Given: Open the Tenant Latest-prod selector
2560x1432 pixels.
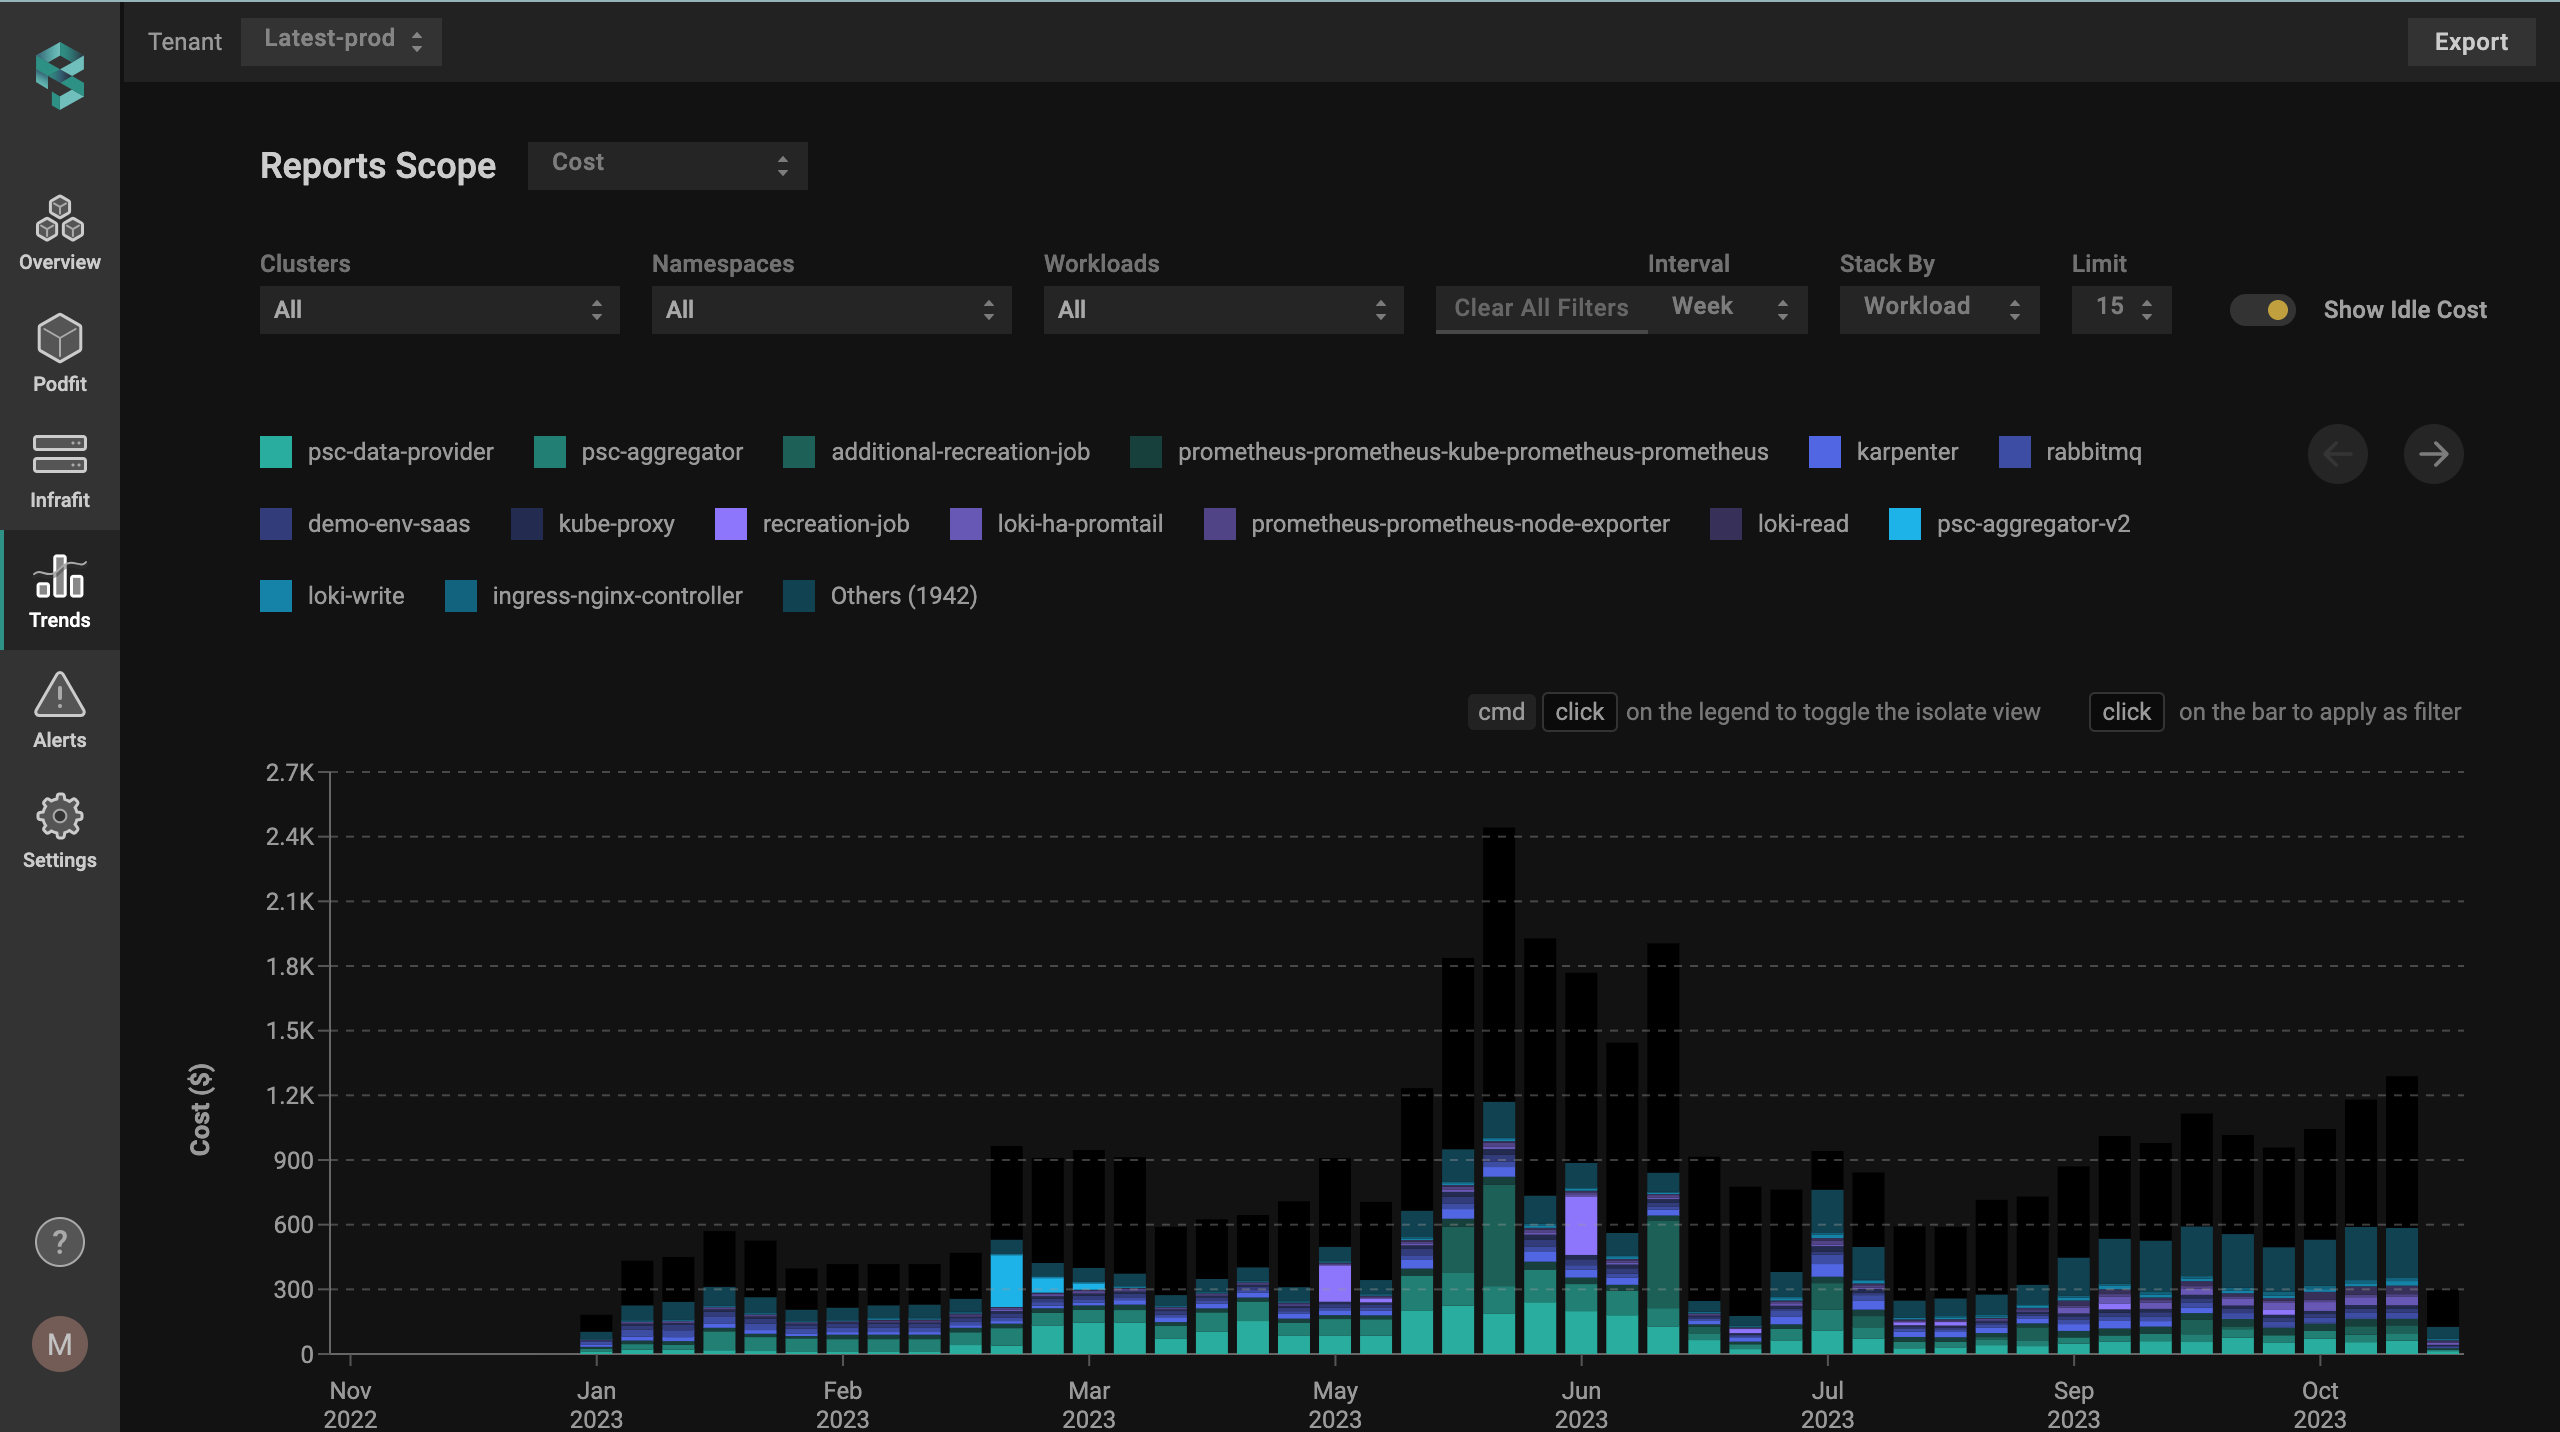Looking at the screenshot, I should click(x=340, y=41).
